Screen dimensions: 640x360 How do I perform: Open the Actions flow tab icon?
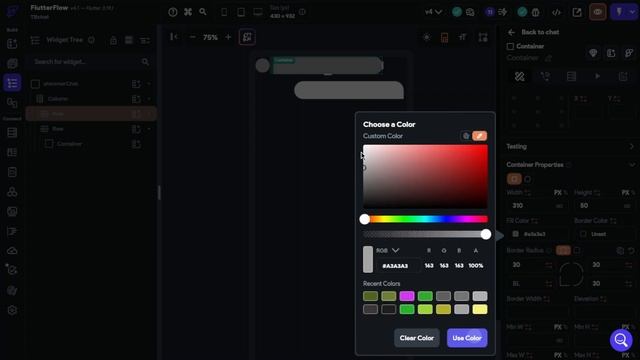545,76
